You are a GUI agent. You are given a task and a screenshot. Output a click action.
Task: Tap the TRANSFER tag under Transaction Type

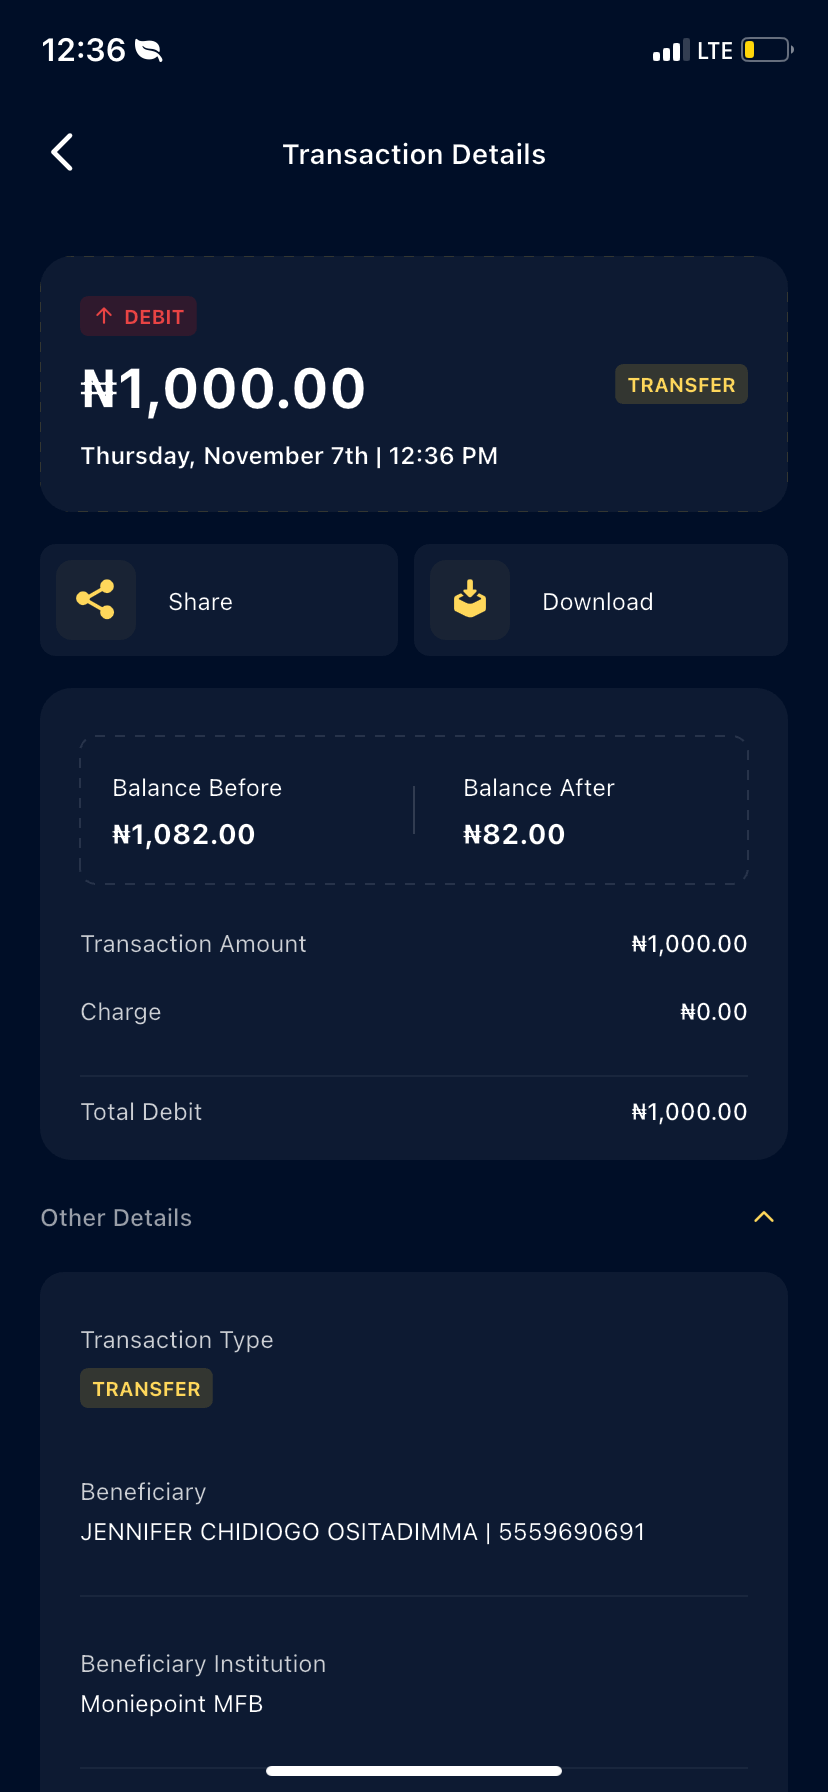click(x=147, y=1389)
